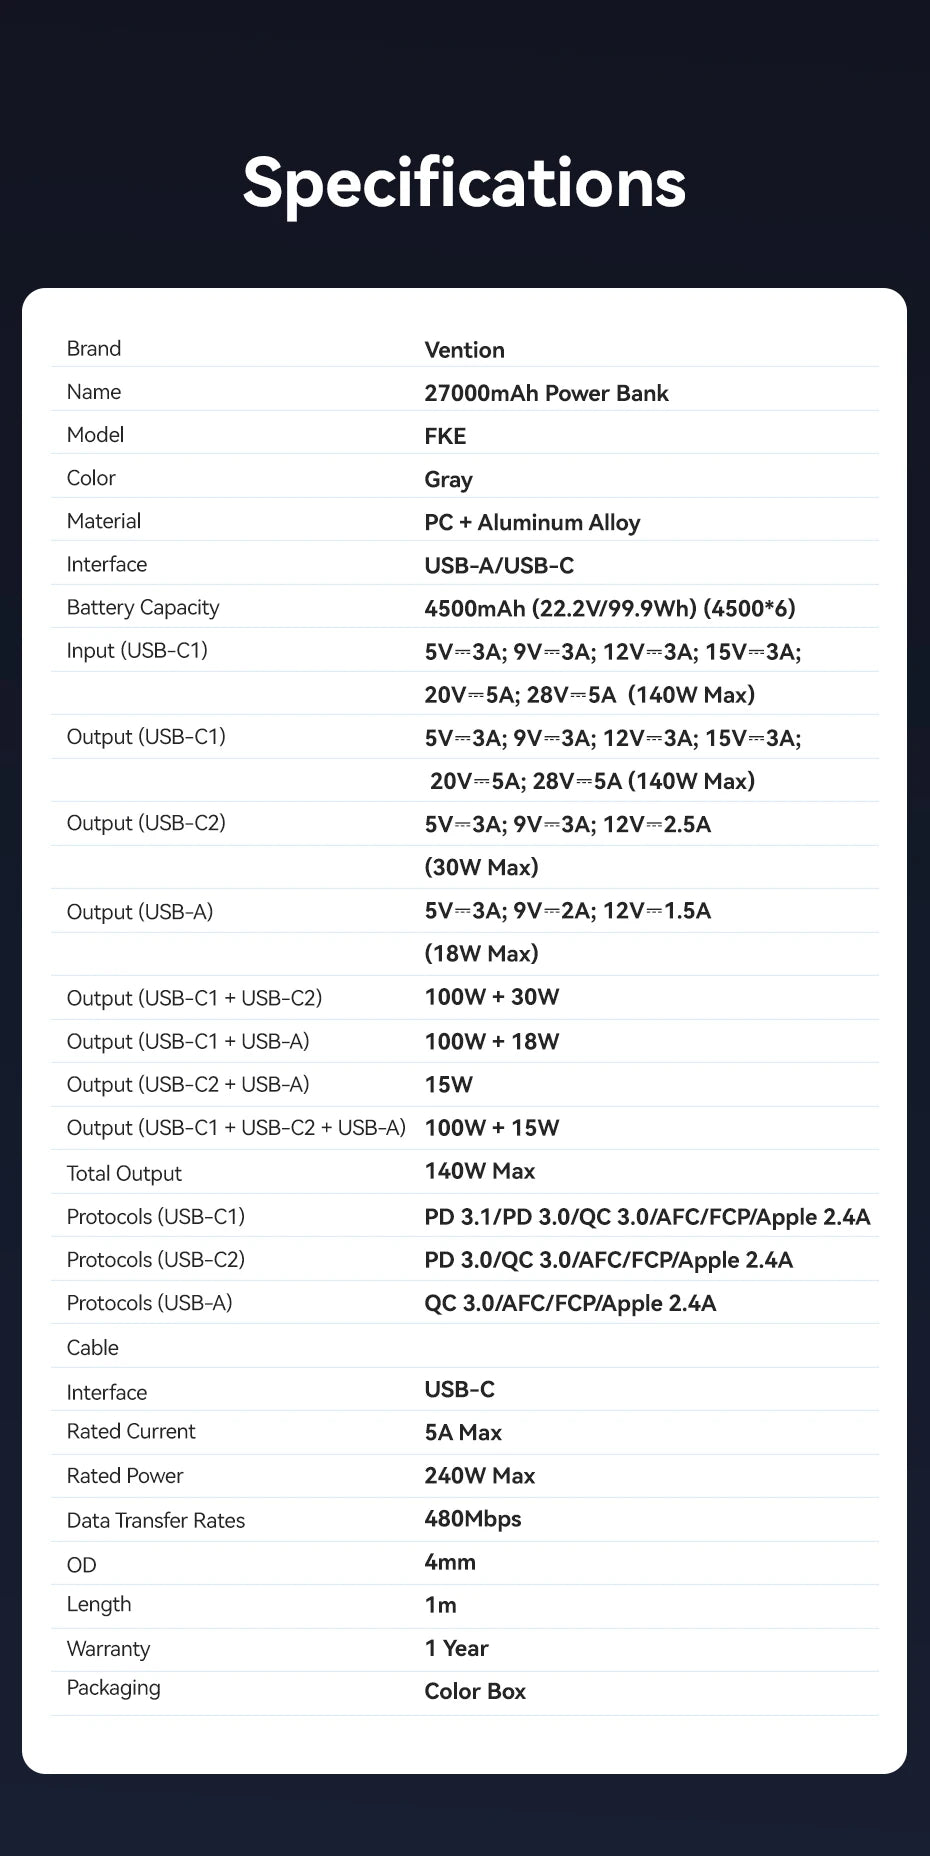Click the (30W Max) text
Viewport: 930px width, 1856px height.
[x=481, y=867]
